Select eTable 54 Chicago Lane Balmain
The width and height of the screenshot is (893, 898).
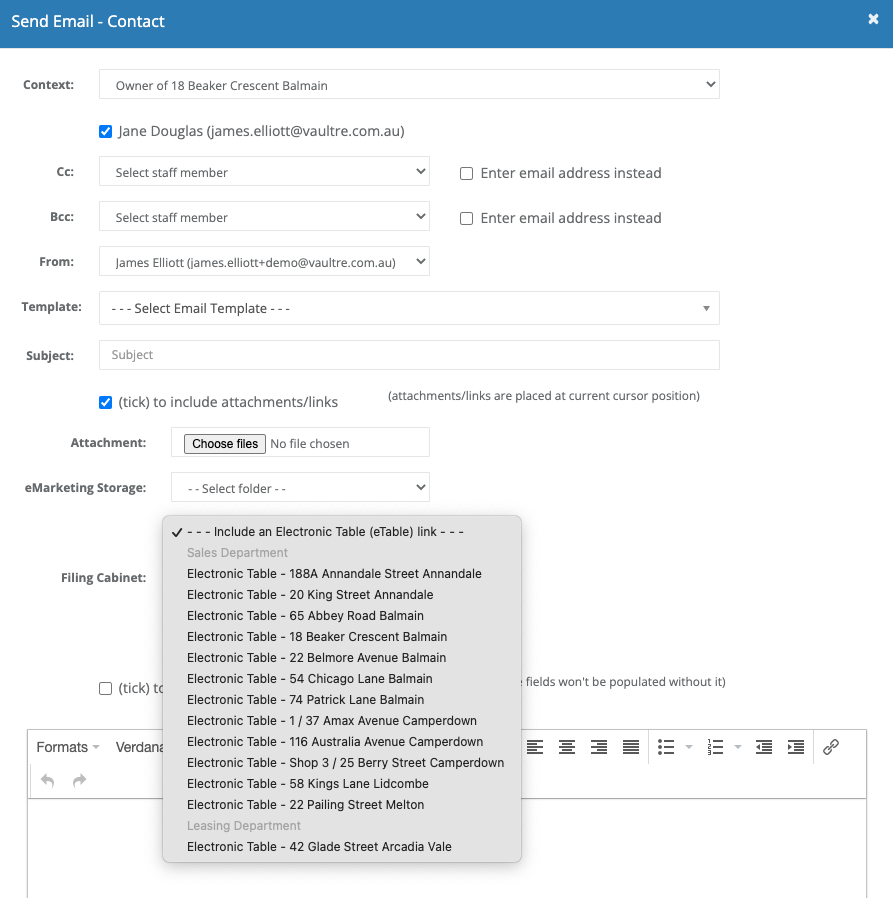(342, 679)
